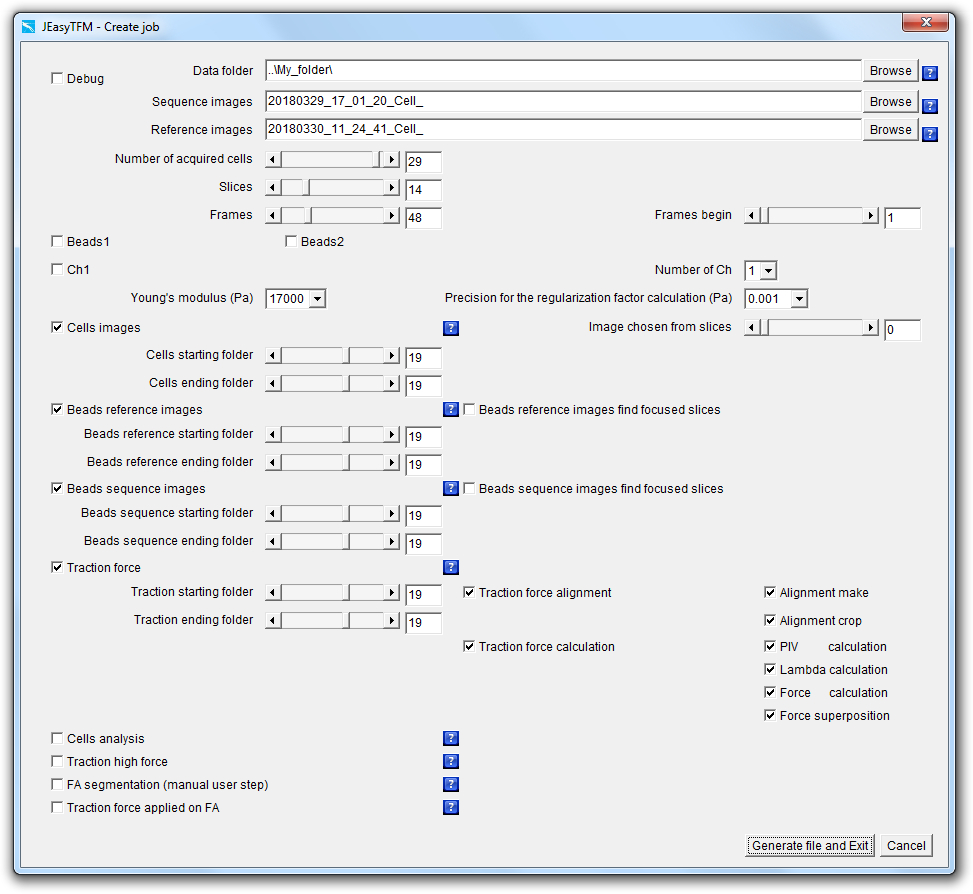This screenshot has width=973, height=894.
Task: Open help for Cells images
Action: (451, 328)
